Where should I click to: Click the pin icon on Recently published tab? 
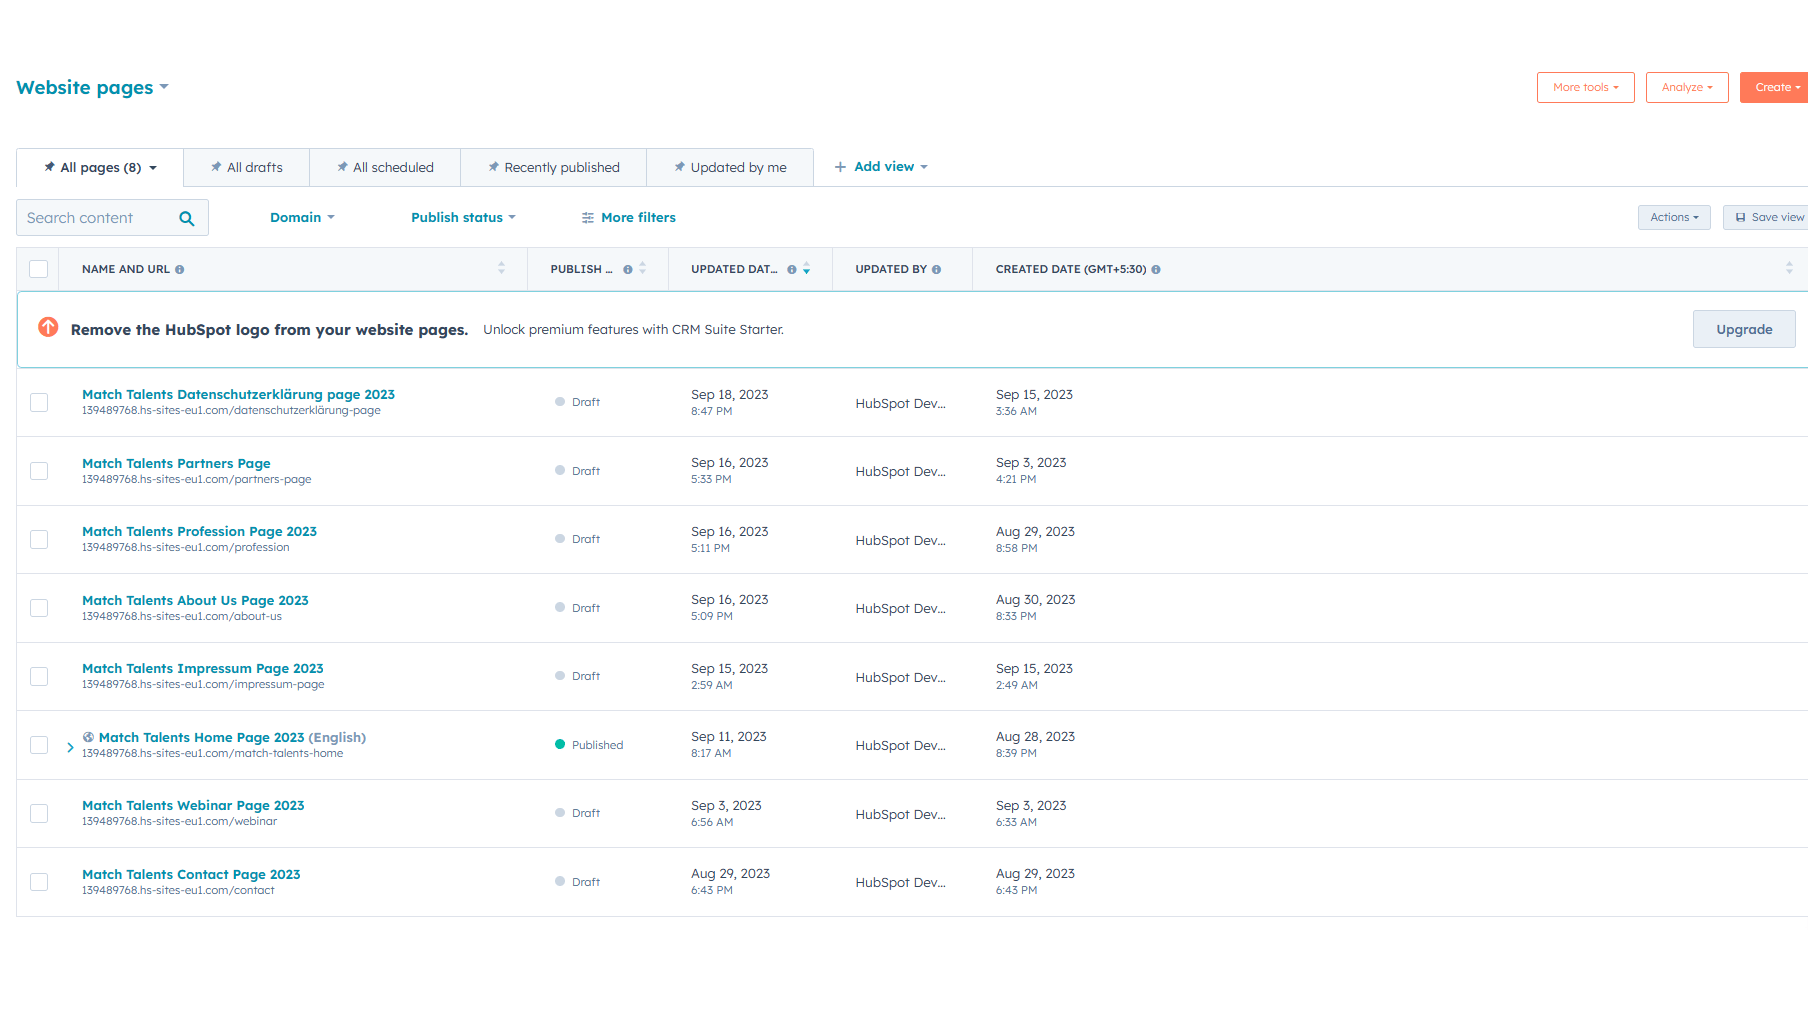(x=493, y=167)
